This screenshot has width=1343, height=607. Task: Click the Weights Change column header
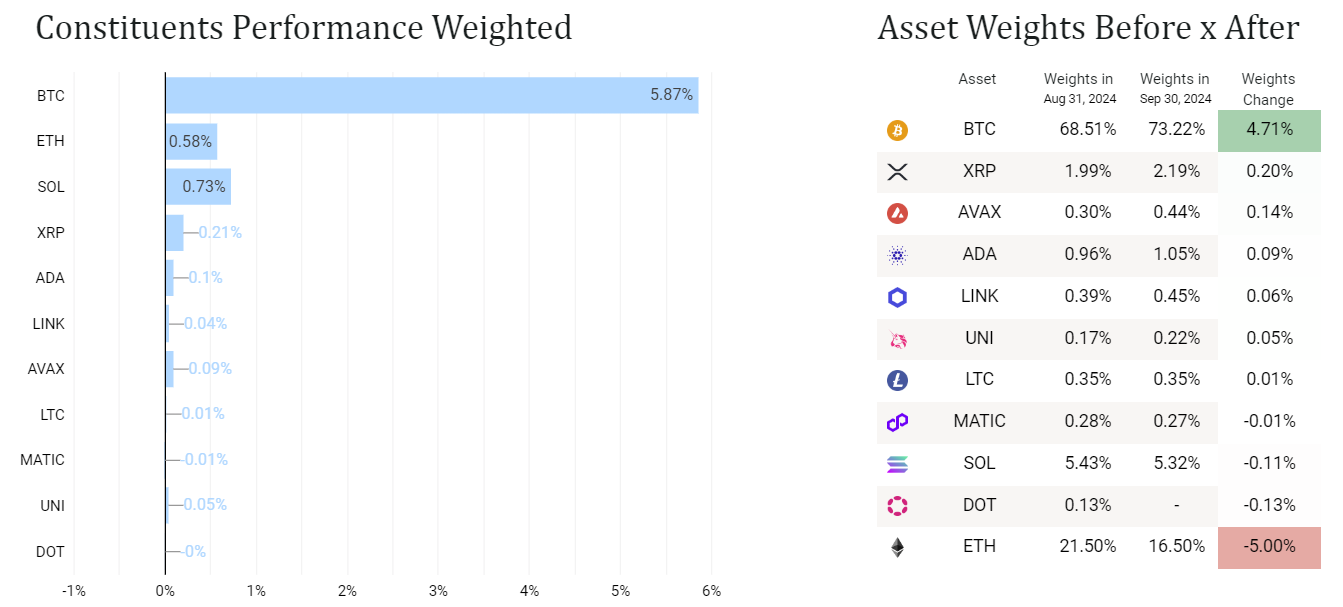pyautogui.click(x=1268, y=89)
